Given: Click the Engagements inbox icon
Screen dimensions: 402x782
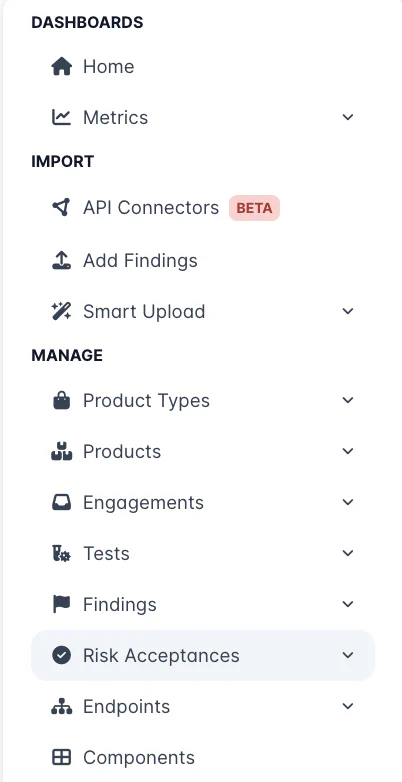Looking at the screenshot, I should [x=61, y=502].
